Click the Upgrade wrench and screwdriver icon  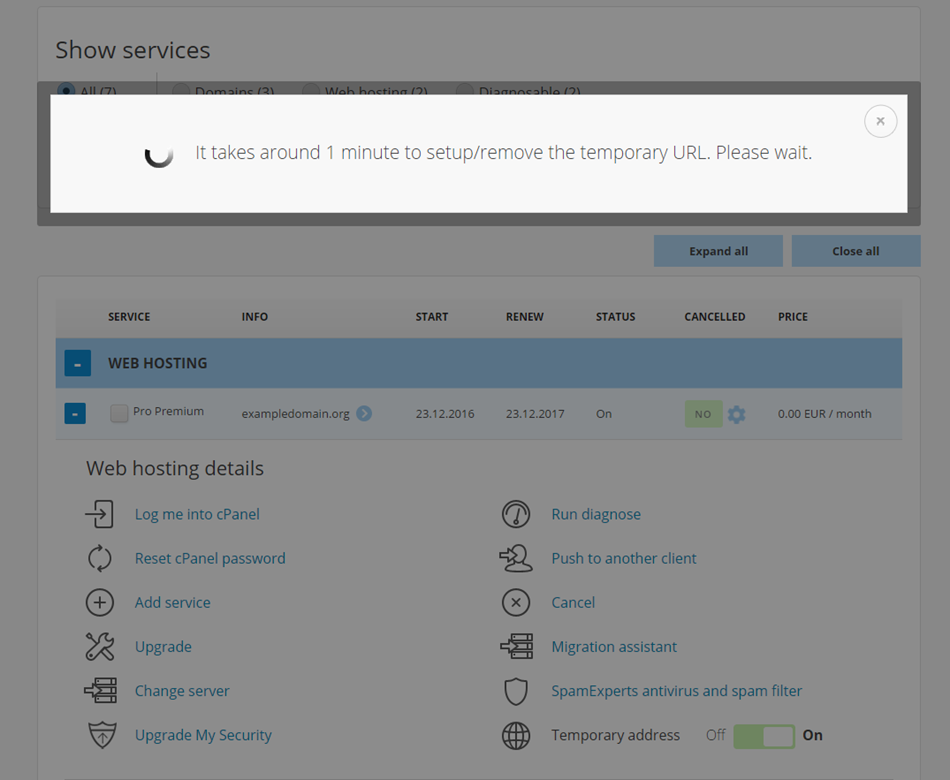point(99,647)
